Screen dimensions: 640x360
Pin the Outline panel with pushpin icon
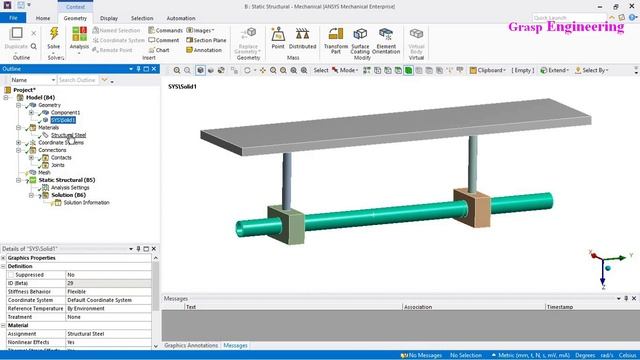click(138, 69)
